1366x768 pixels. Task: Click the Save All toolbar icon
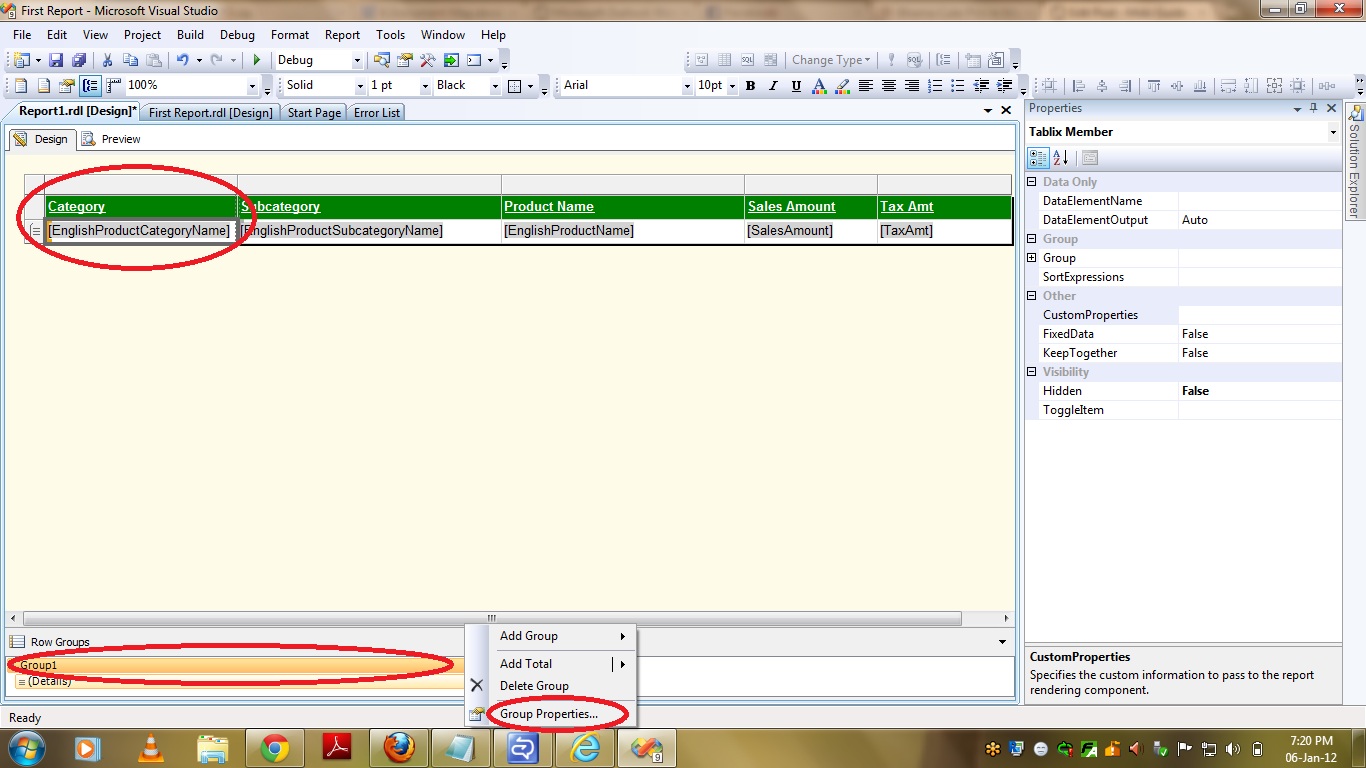click(78, 60)
